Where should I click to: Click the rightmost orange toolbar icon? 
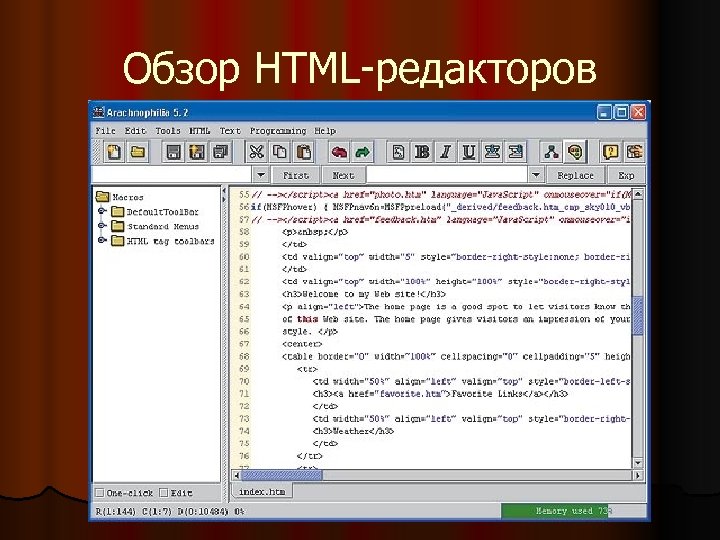[x=635, y=152]
